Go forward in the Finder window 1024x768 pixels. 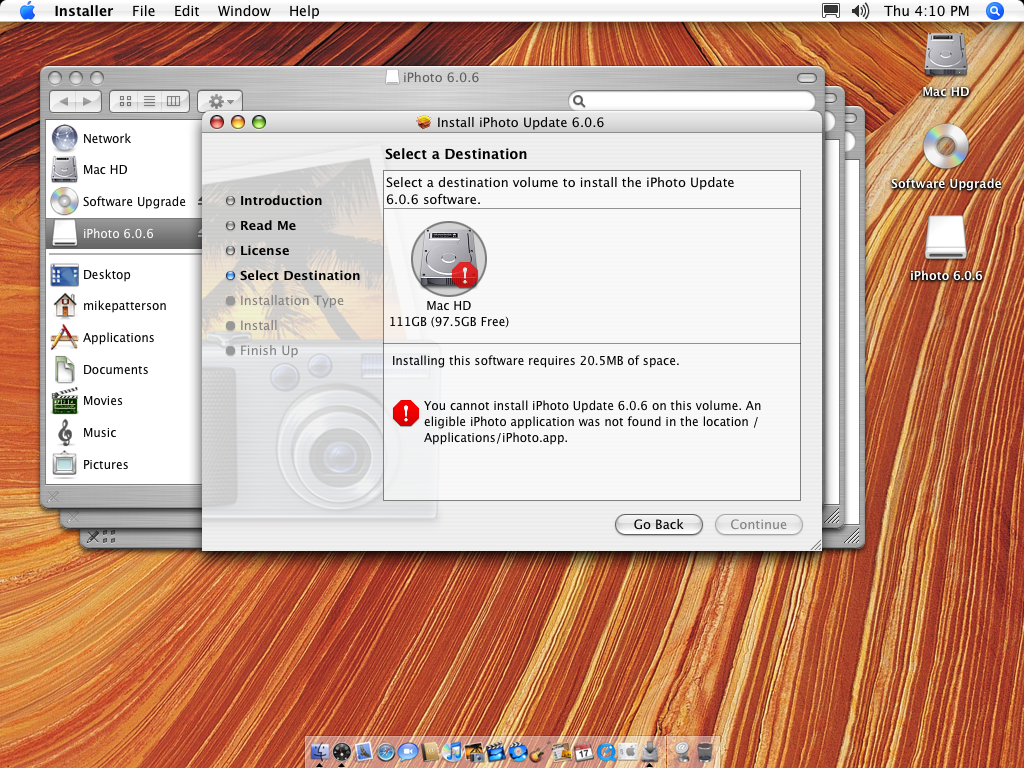88,101
